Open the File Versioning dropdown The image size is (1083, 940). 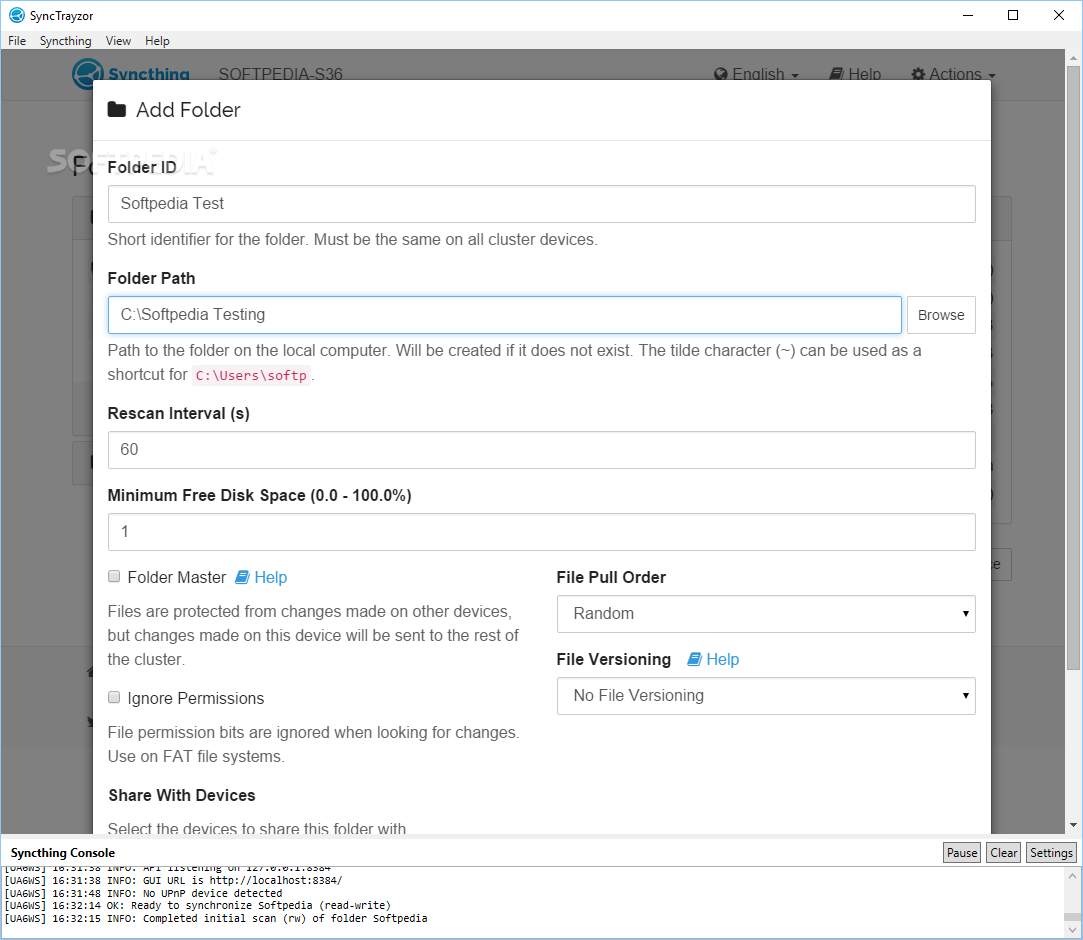coord(766,696)
